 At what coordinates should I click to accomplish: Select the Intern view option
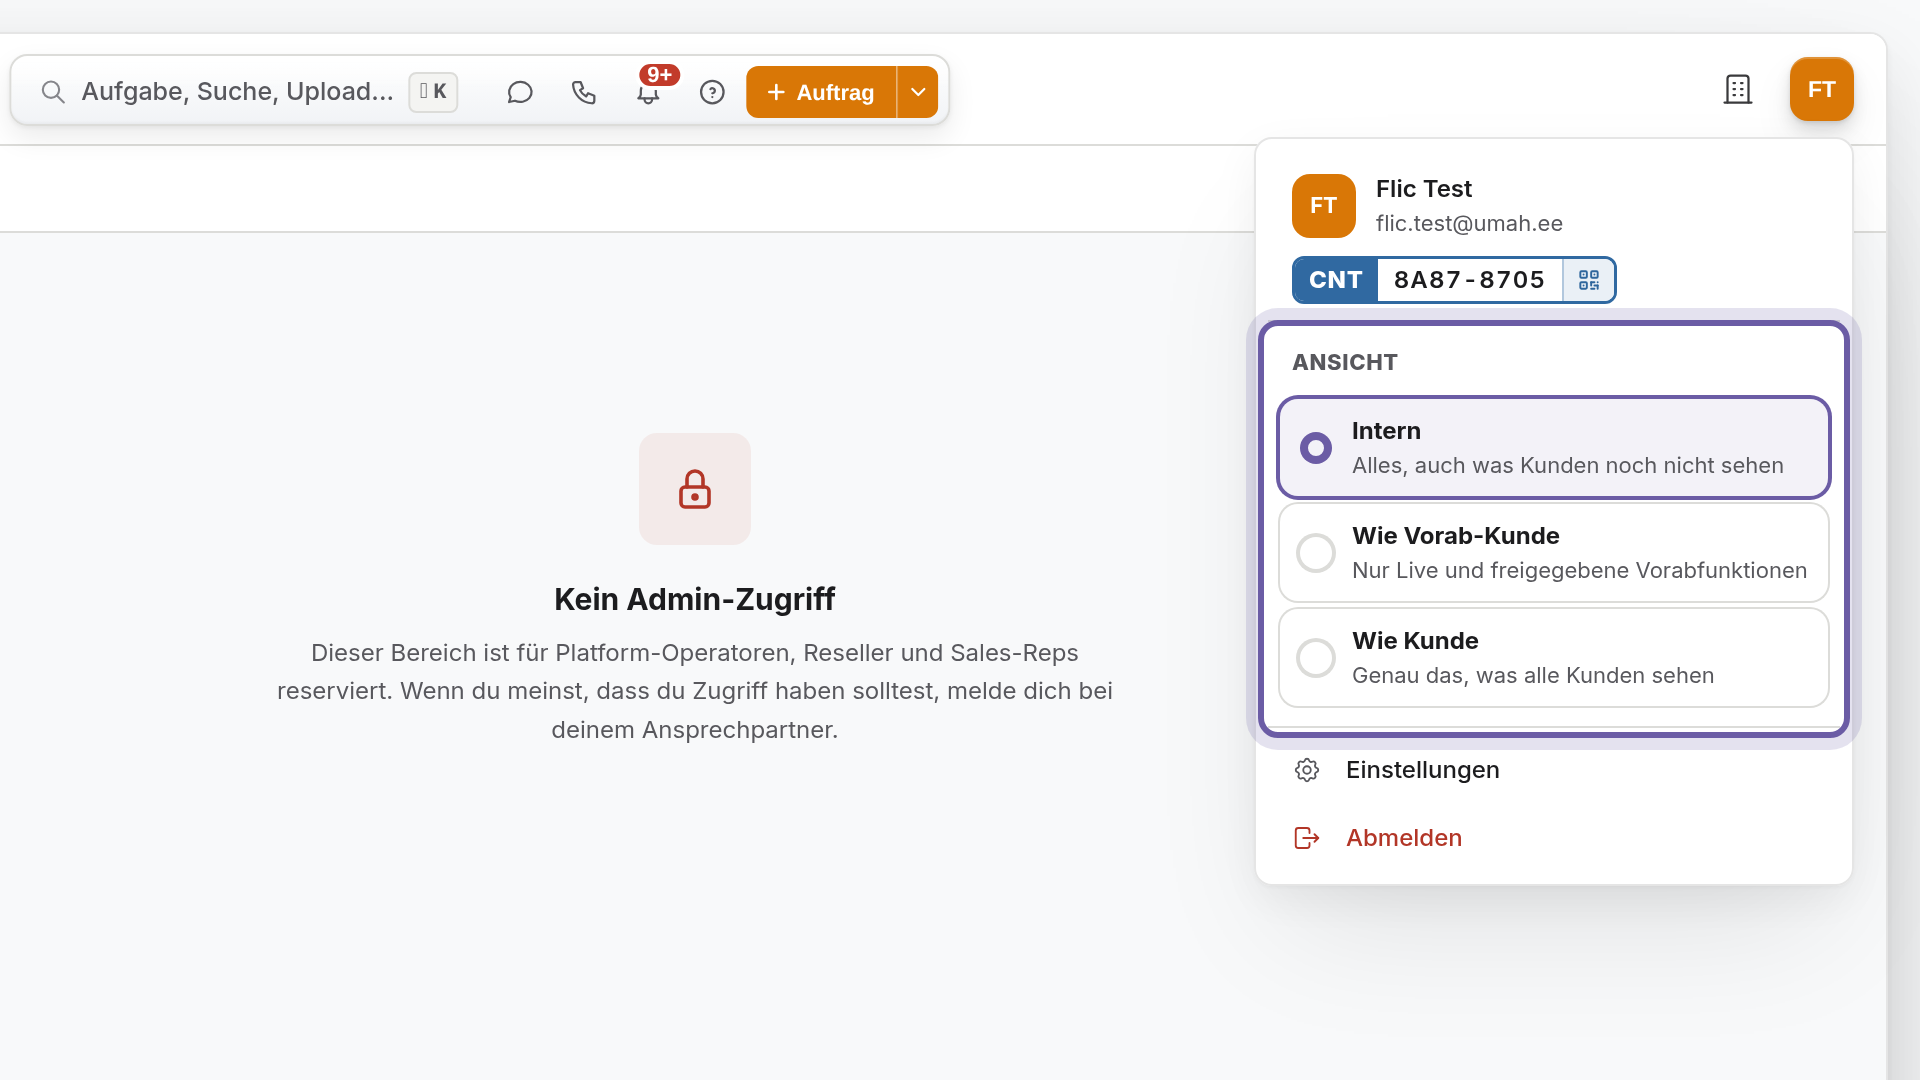pos(1553,448)
